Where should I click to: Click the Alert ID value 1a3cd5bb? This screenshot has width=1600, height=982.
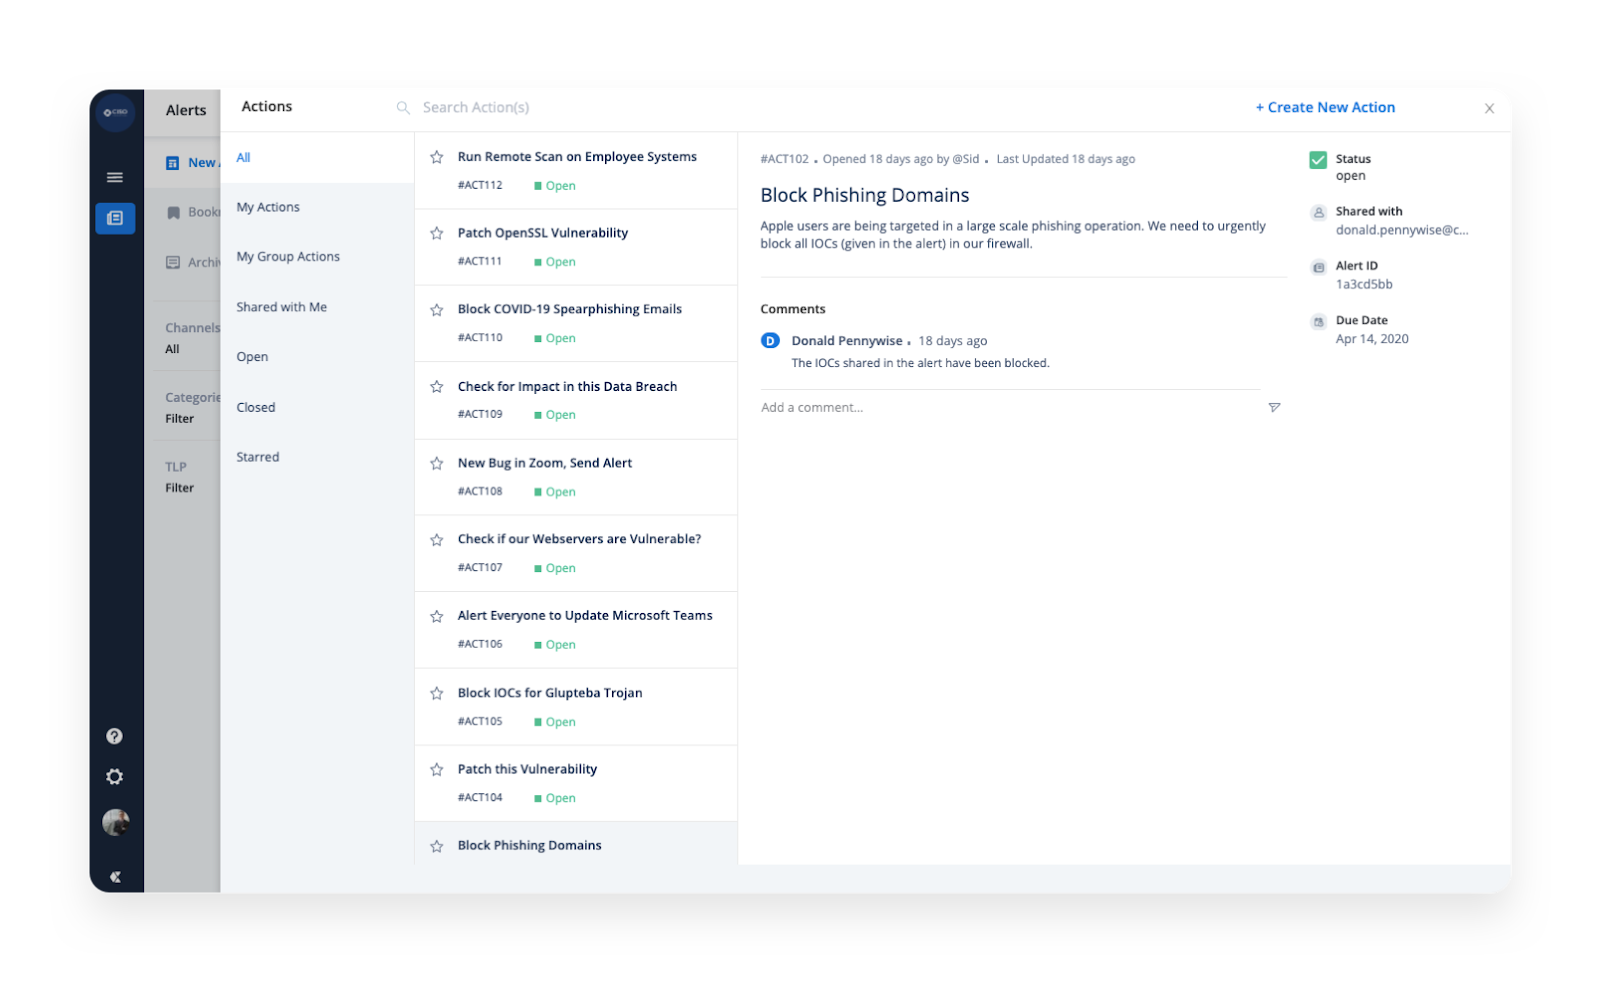(1364, 285)
